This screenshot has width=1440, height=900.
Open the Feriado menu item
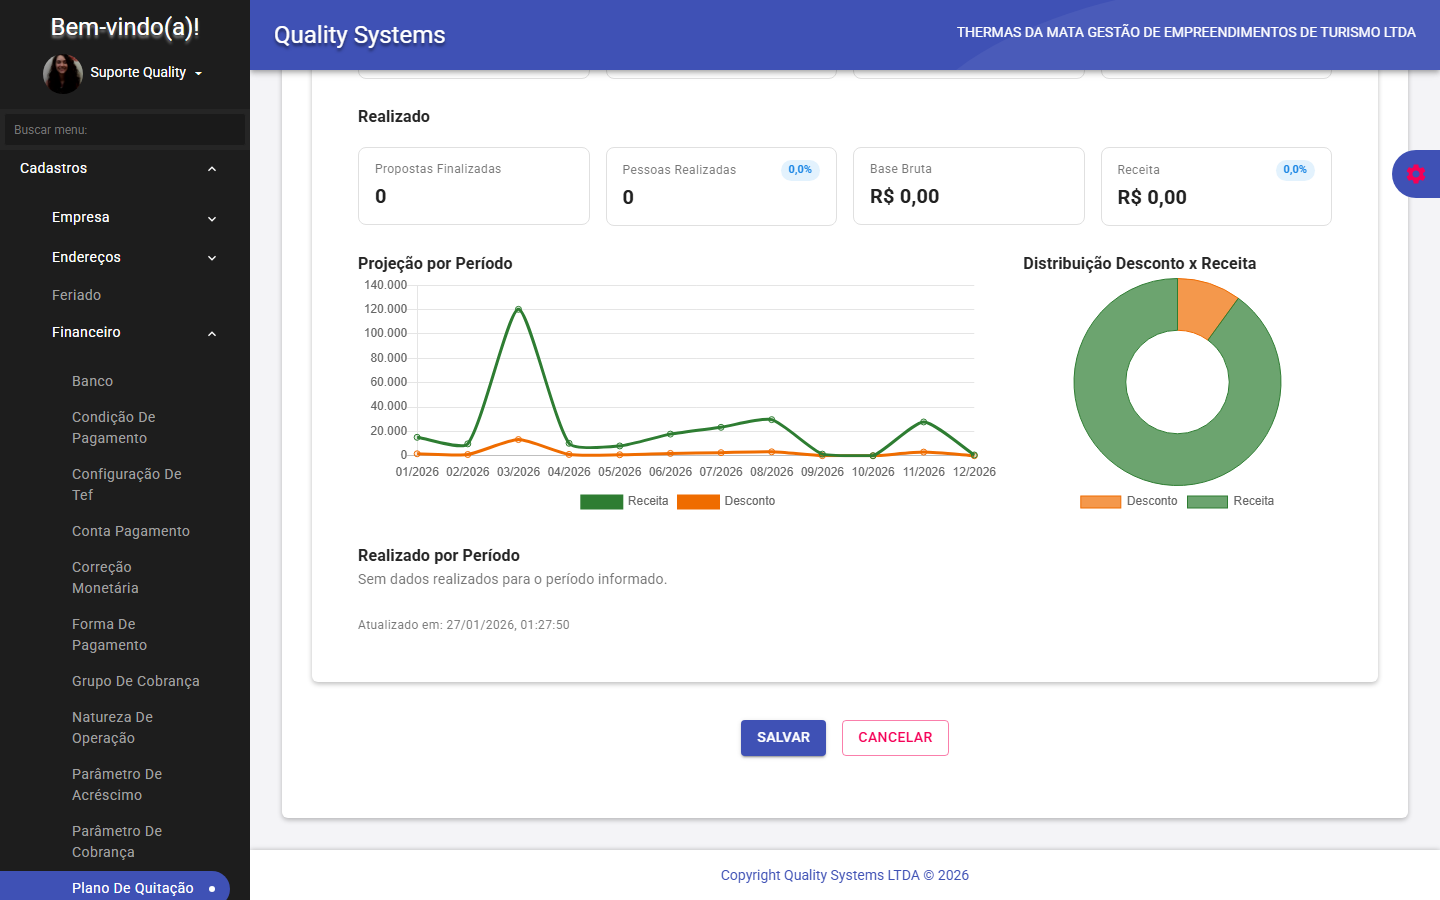click(x=76, y=294)
